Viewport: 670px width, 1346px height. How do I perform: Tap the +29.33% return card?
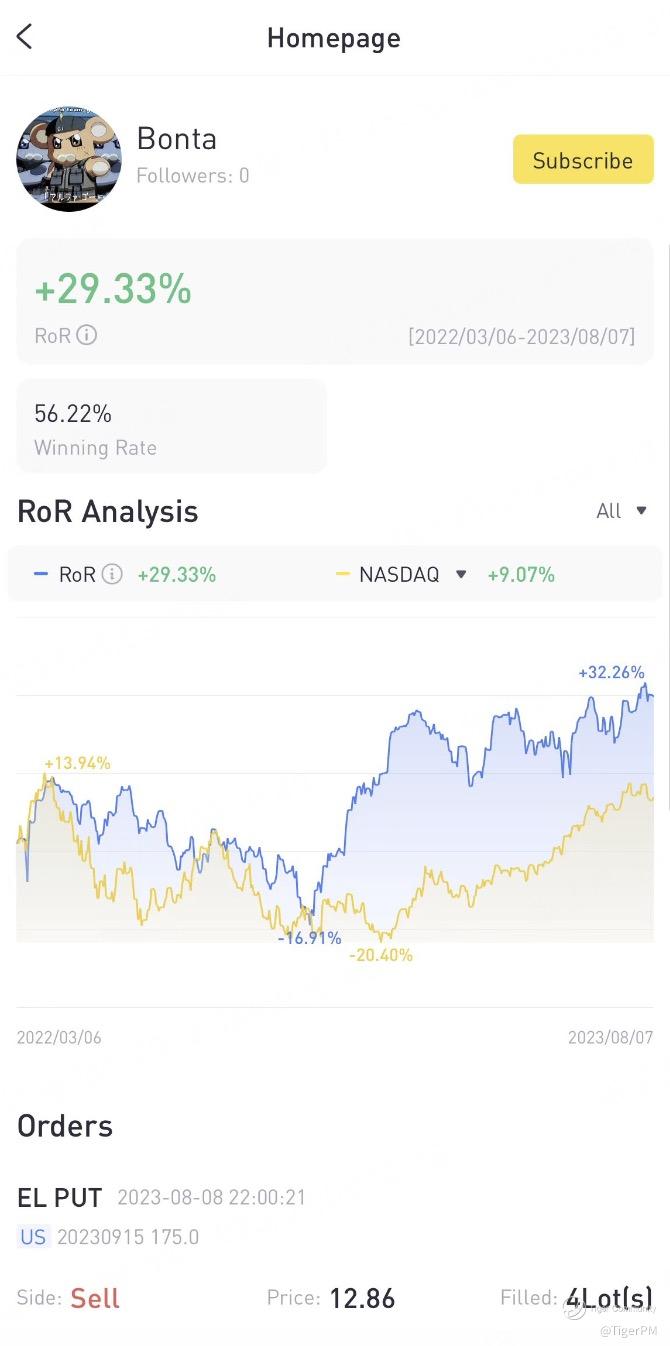pyautogui.click(x=335, y=302)
